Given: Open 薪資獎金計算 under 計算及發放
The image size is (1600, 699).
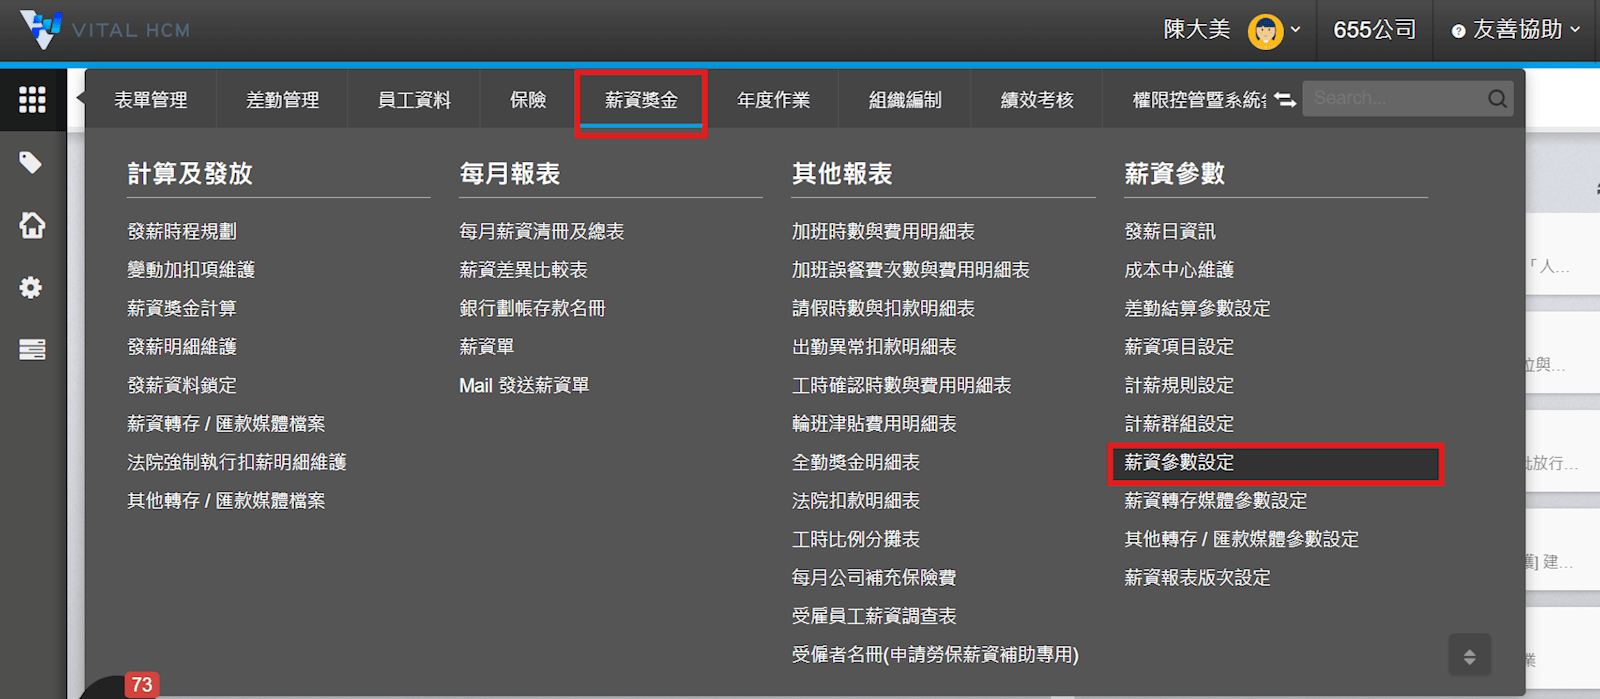Looking at the screenshot, I should [182, 308].
